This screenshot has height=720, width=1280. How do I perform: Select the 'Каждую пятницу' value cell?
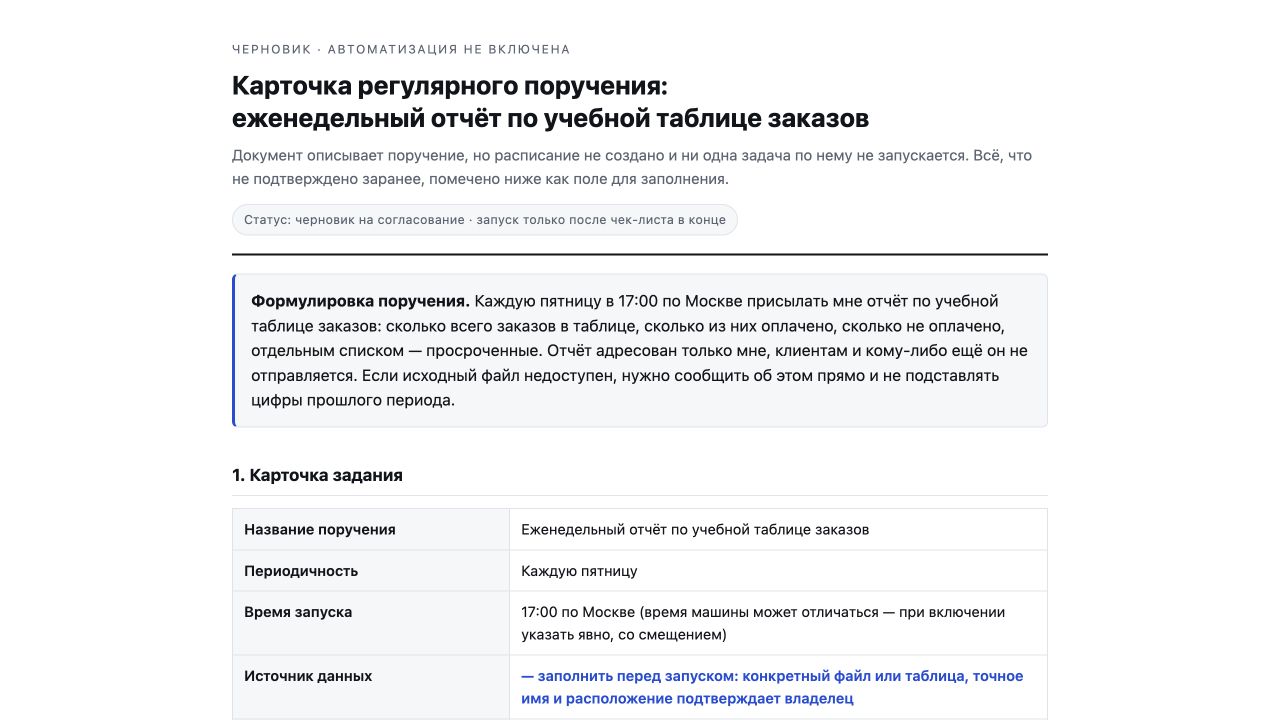tap(778, 571)
